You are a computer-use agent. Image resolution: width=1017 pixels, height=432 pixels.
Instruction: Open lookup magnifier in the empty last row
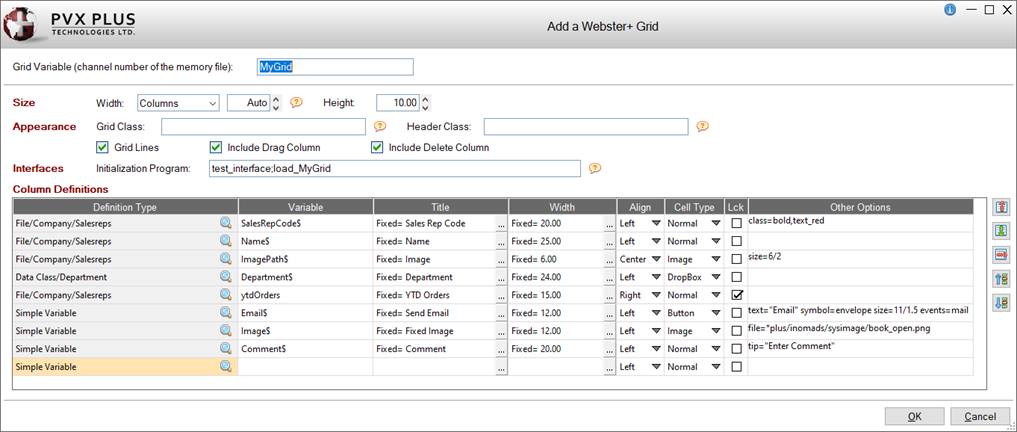[226, 366]
